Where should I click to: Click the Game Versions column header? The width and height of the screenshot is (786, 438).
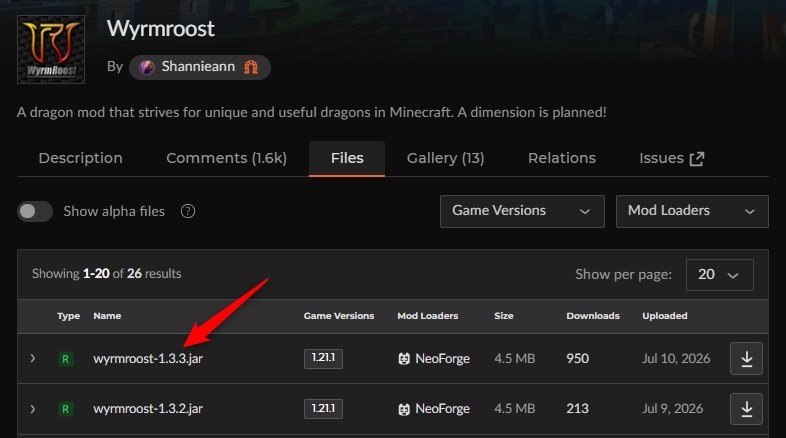(x=339, y=316)
